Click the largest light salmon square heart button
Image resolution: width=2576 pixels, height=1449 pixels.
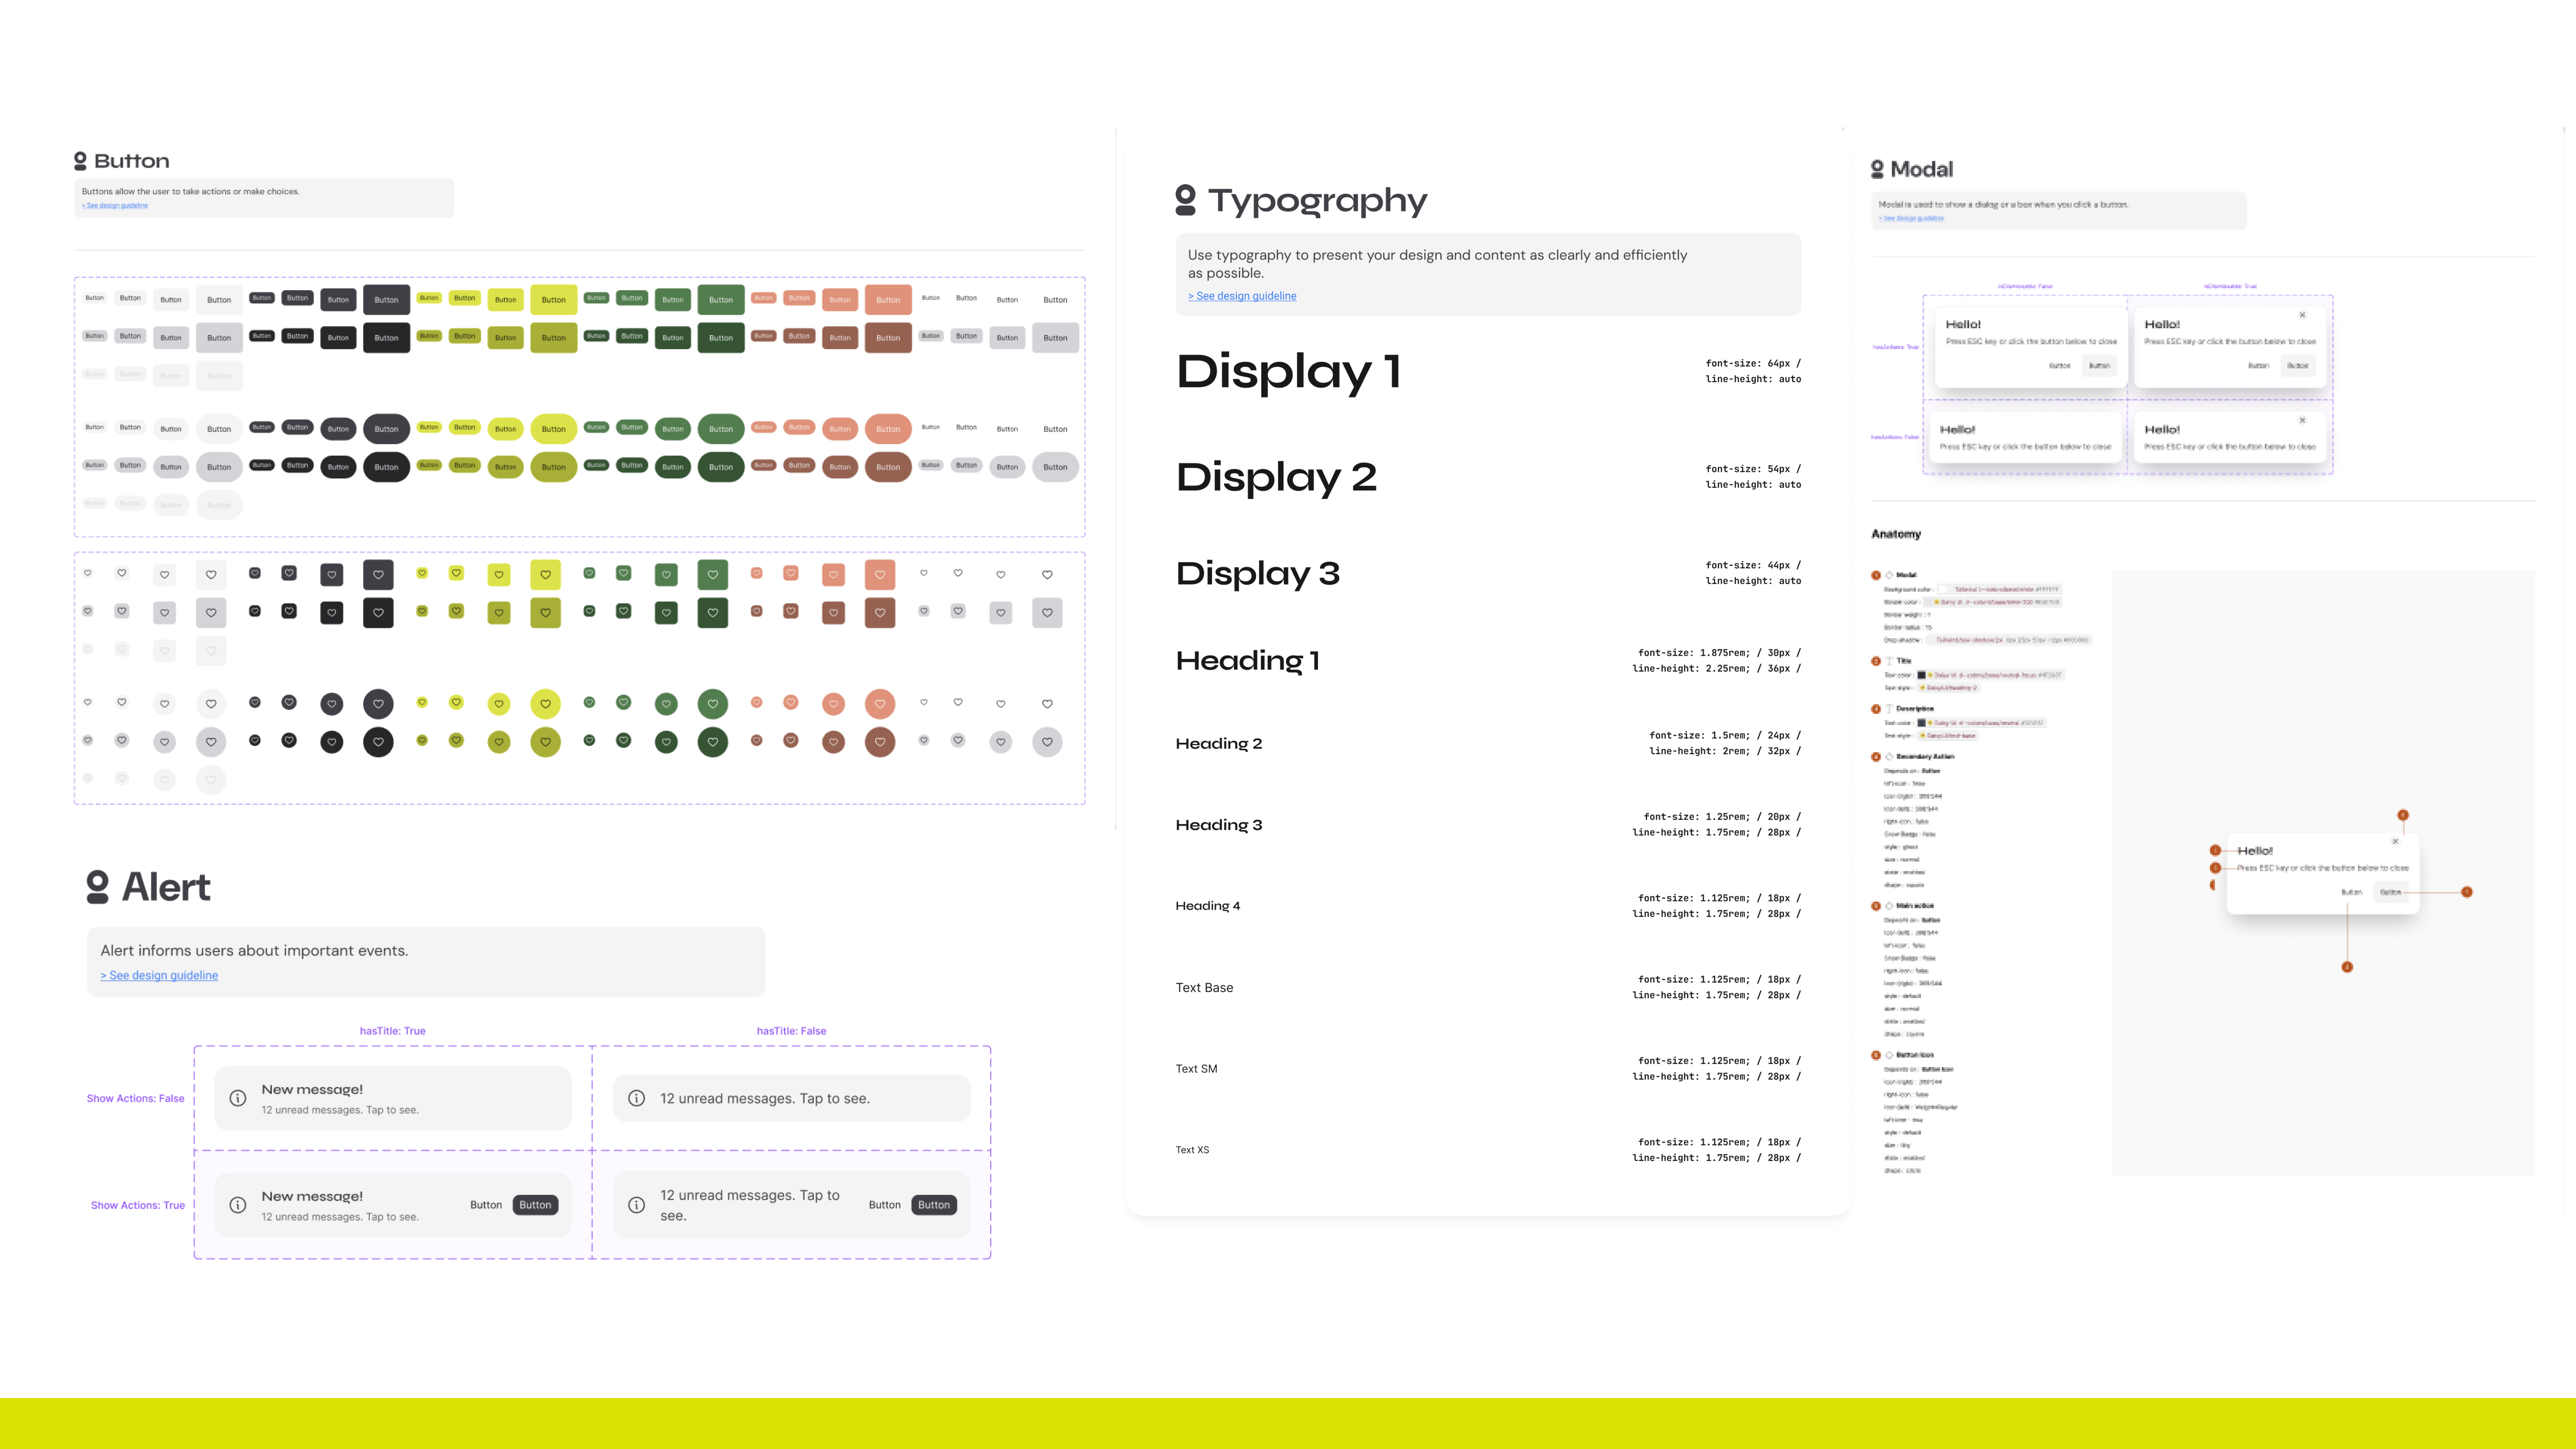[880, 575]
